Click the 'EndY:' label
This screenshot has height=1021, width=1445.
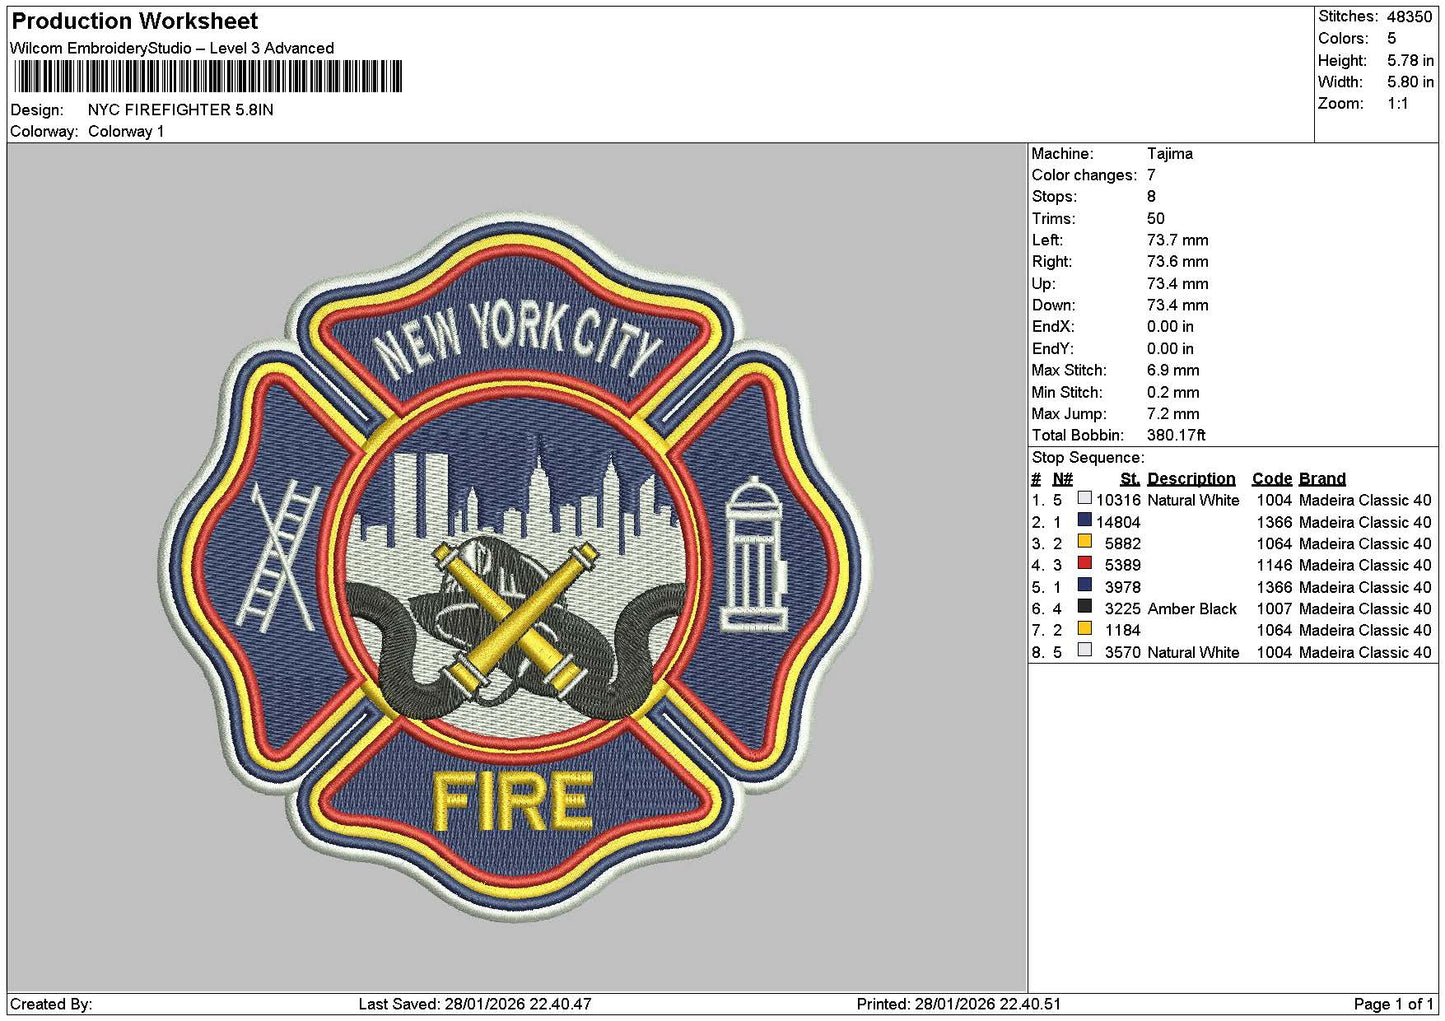point(1053,349)
